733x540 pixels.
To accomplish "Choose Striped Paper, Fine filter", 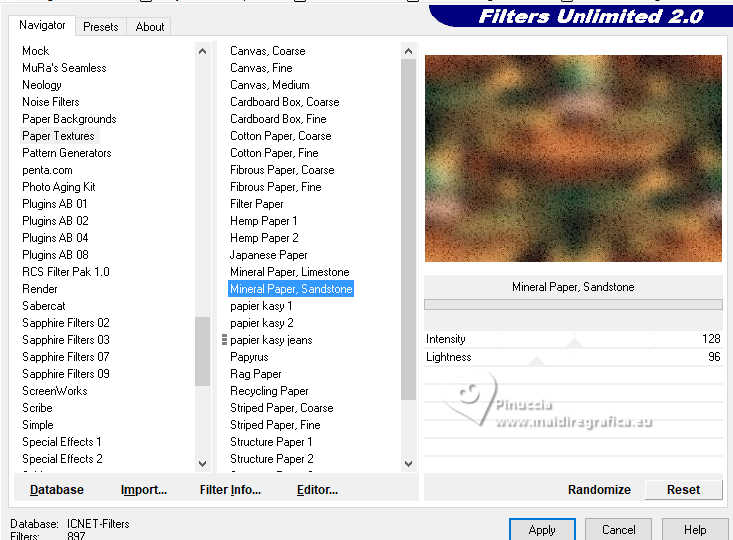I will pos(275,425).
